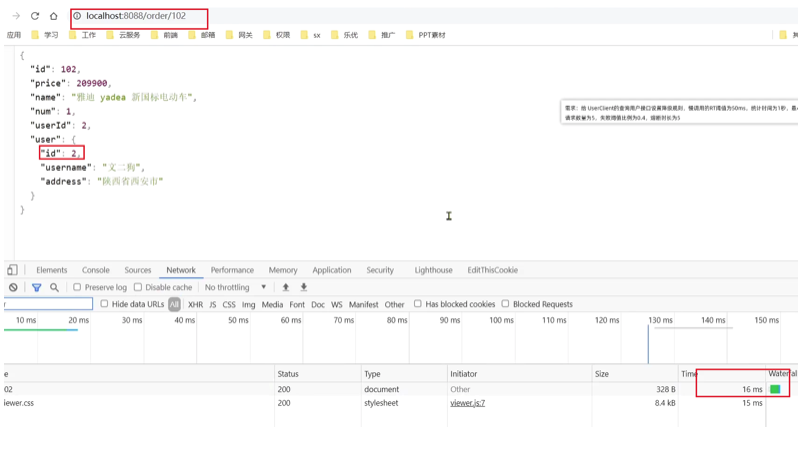Image resolution: width=804 pixels, height=466 pixels.
Task: Sort requests by the Type column header
Action: [404, 374]
